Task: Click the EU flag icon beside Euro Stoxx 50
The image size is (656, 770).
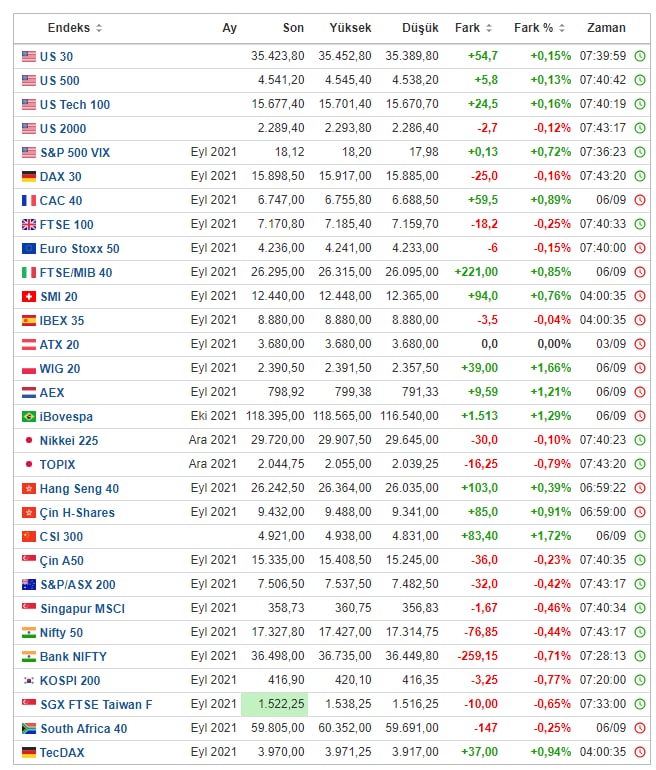Action: pos(29,248)
